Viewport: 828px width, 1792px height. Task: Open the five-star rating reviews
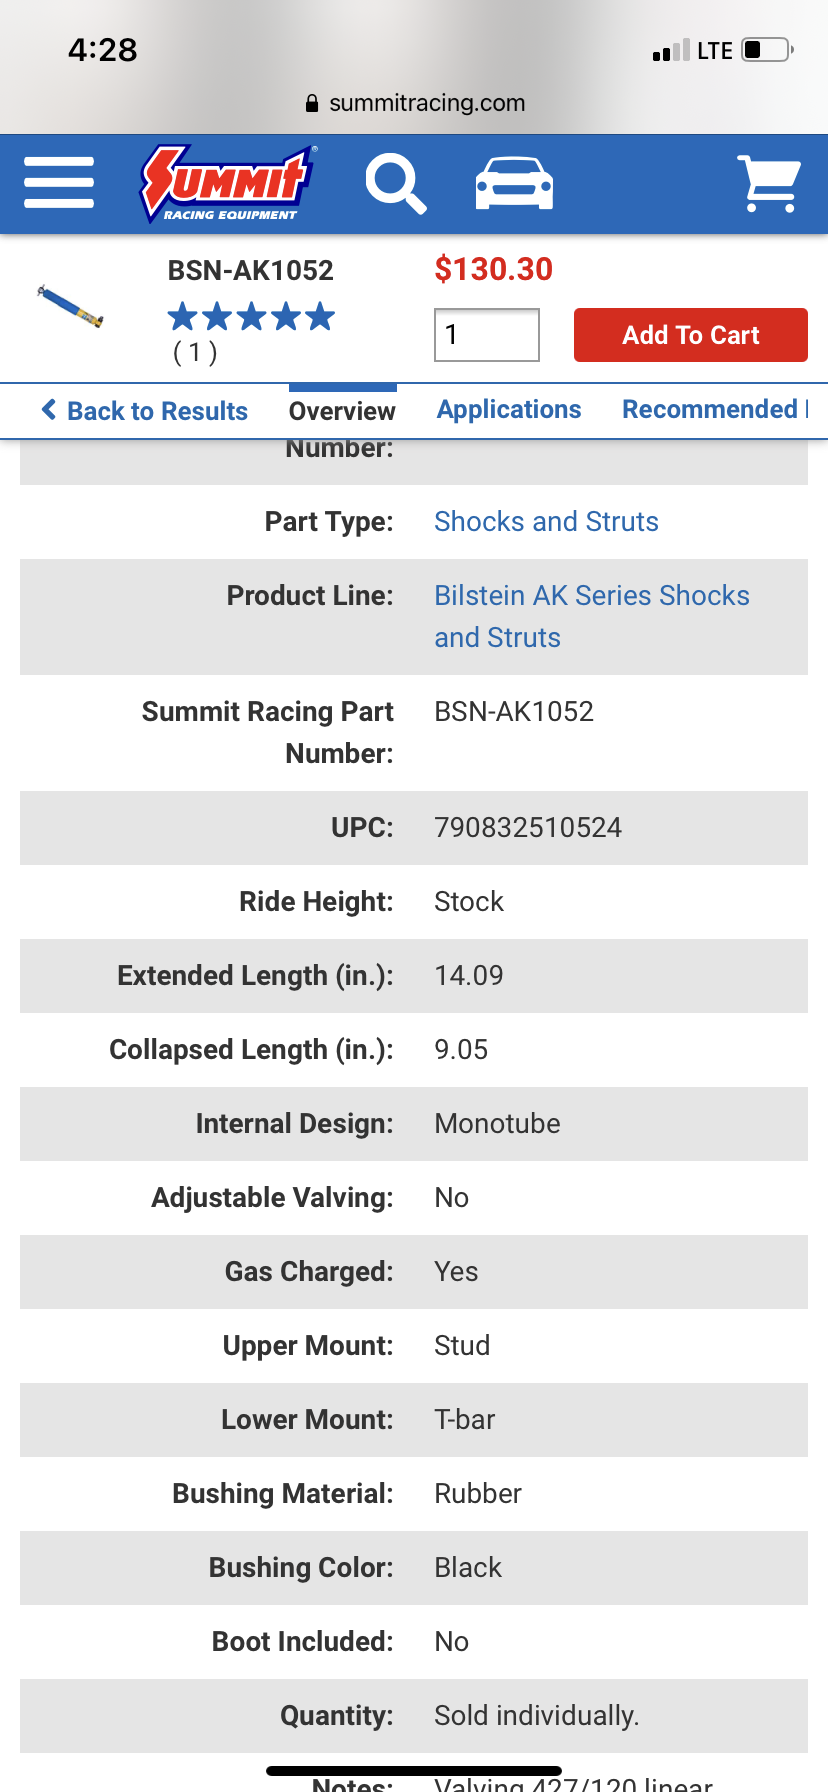[251, 317]
